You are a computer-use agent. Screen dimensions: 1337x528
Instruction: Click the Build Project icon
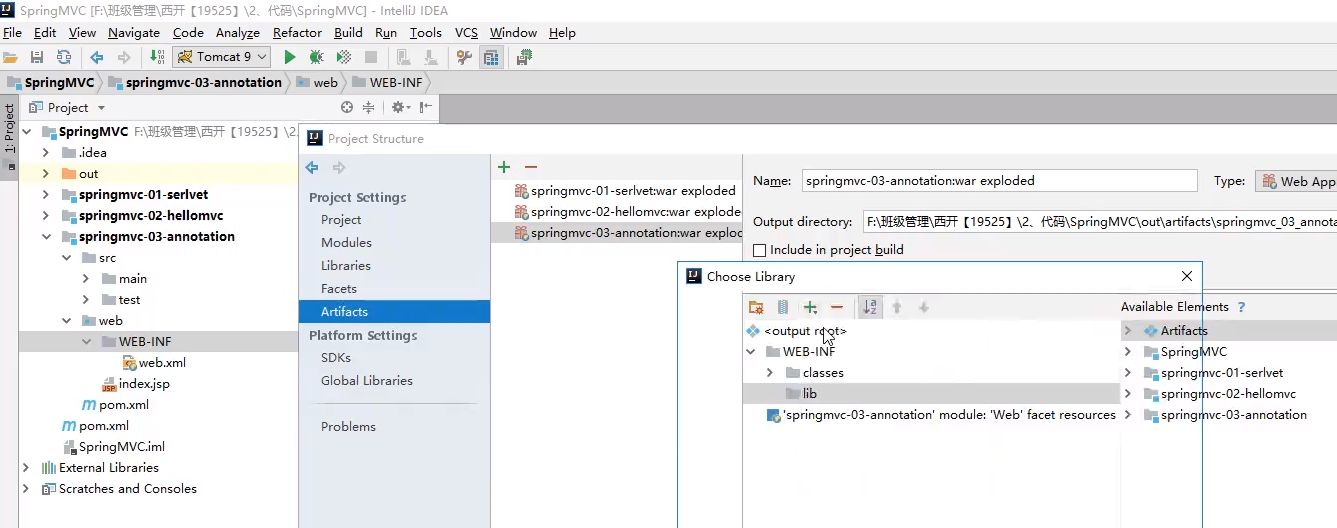point(155,58)
